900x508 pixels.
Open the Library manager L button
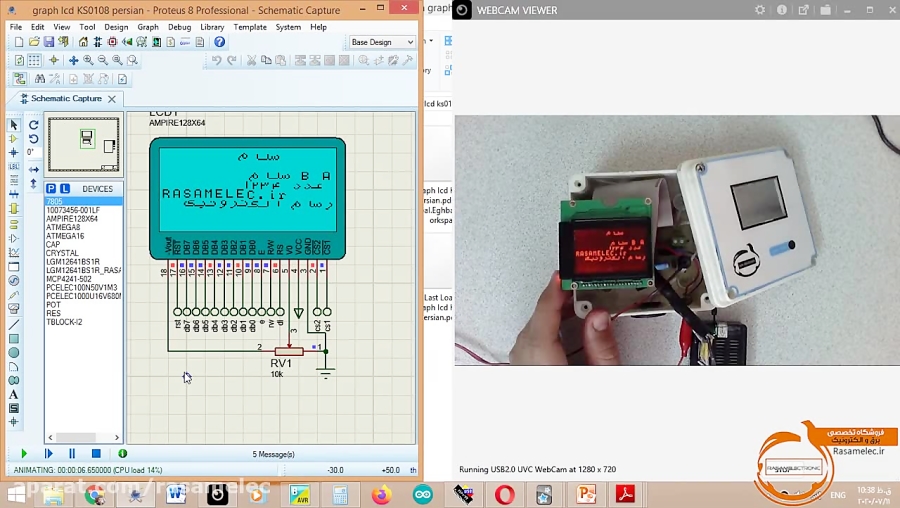pyautogui.click(x=65, y=189)
